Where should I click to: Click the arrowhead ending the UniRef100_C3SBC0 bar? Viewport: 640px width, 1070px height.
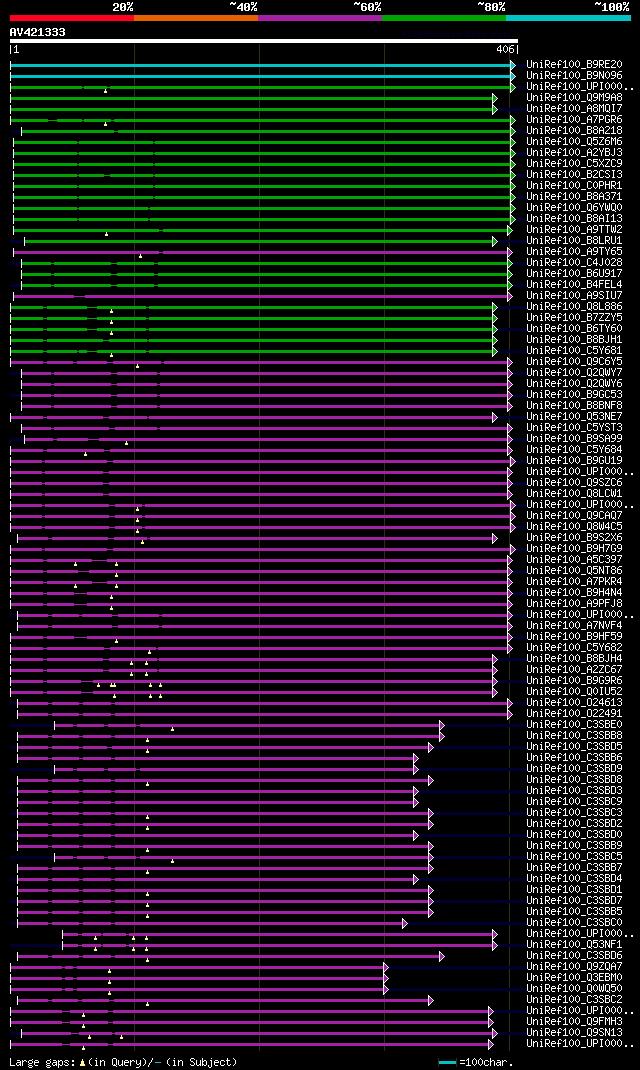(x=405, y=923)
